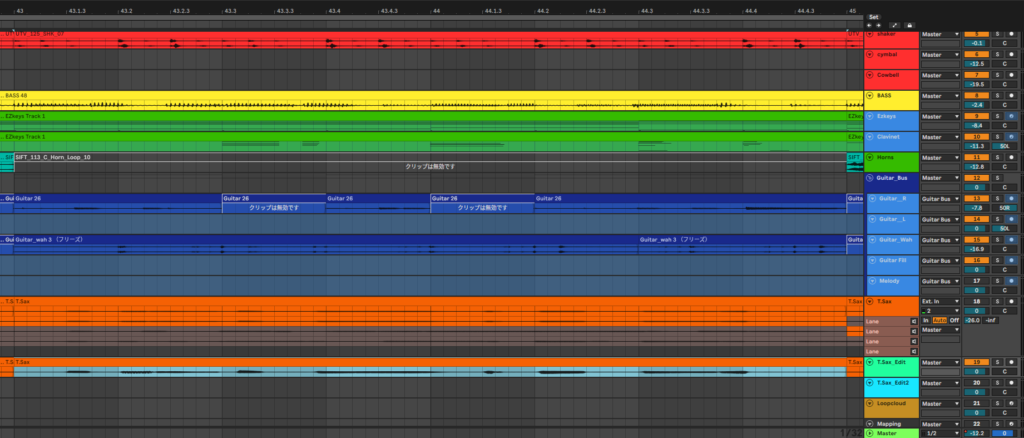Select the SIFT_113_C_Horn_Loop_10 clip
This screenshot has height=438, width=1024.
coord(200,157)
